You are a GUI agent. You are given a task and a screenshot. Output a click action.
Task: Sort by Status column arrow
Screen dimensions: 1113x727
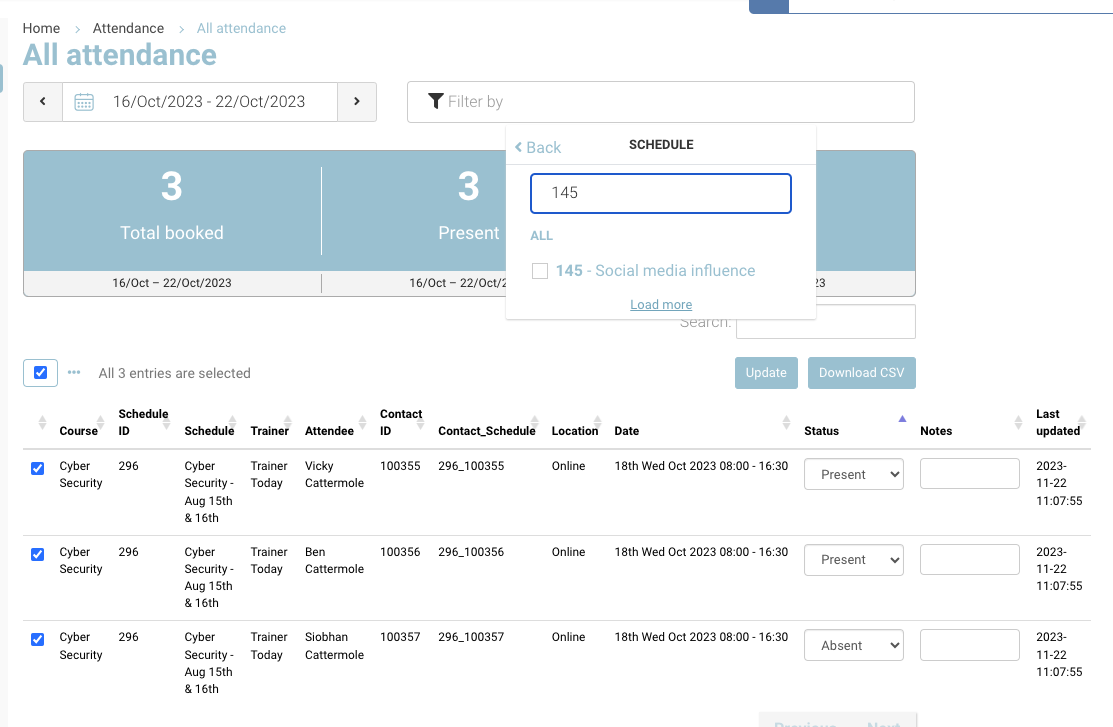click(902, 419)
